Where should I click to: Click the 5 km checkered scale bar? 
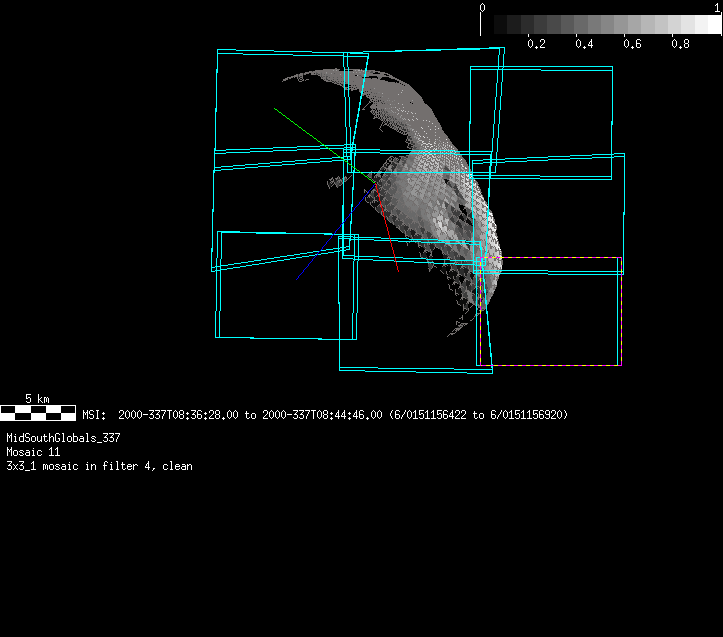(x=38, y=411)
